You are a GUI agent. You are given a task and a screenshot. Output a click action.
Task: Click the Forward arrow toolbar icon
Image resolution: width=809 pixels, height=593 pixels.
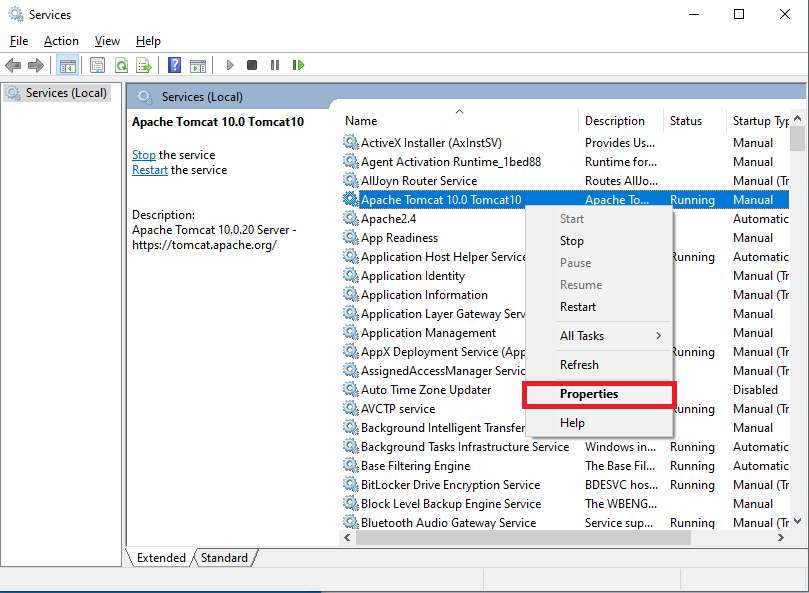pyautogui.click(x=36, y=66)
